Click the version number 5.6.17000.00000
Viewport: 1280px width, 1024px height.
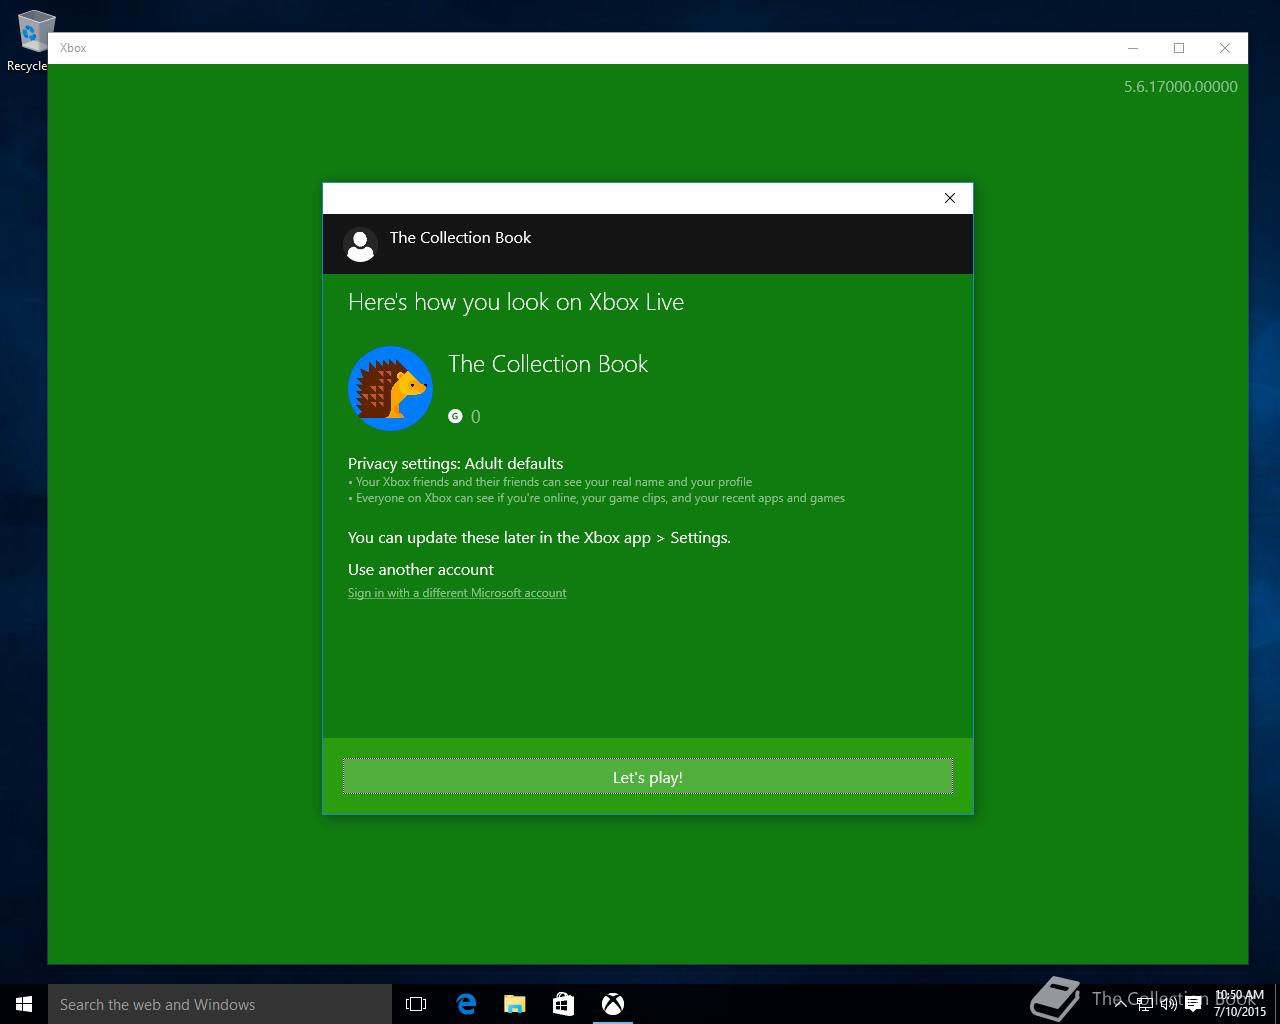[1181, 87]
